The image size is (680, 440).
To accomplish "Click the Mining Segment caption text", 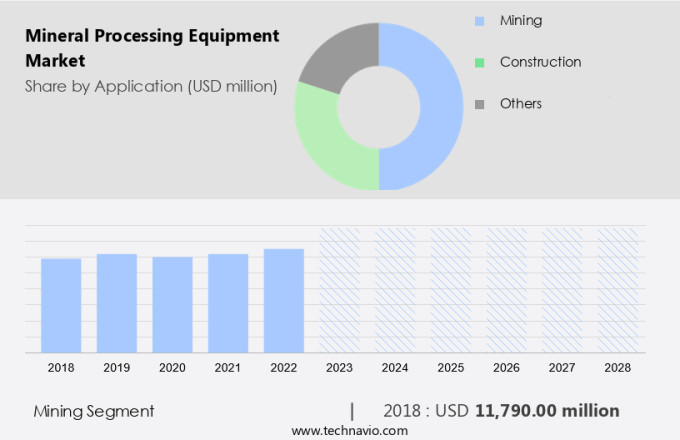I will [x=94, y=411].
